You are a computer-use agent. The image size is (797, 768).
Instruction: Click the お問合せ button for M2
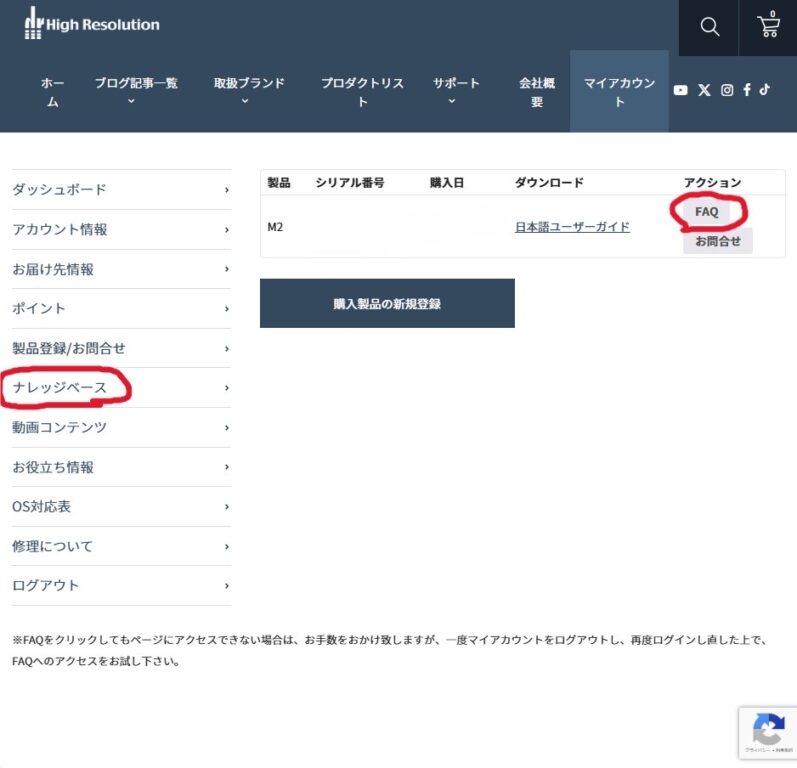[717, 241]
